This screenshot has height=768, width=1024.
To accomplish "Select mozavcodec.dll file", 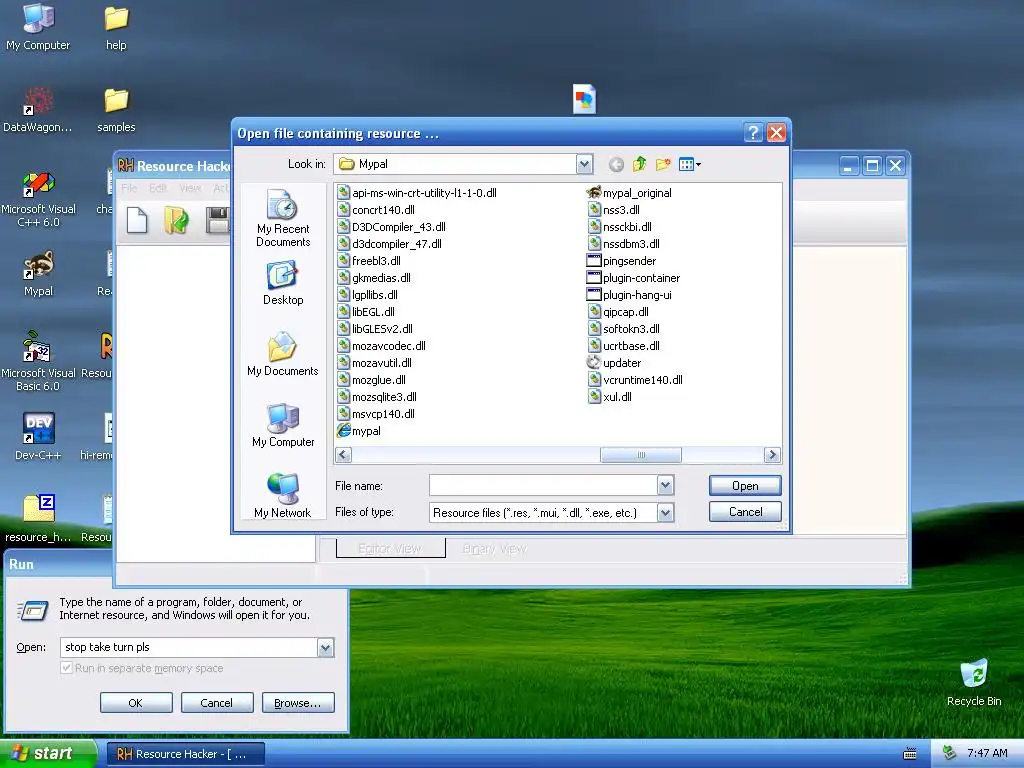I will click(x=381, y=345).
